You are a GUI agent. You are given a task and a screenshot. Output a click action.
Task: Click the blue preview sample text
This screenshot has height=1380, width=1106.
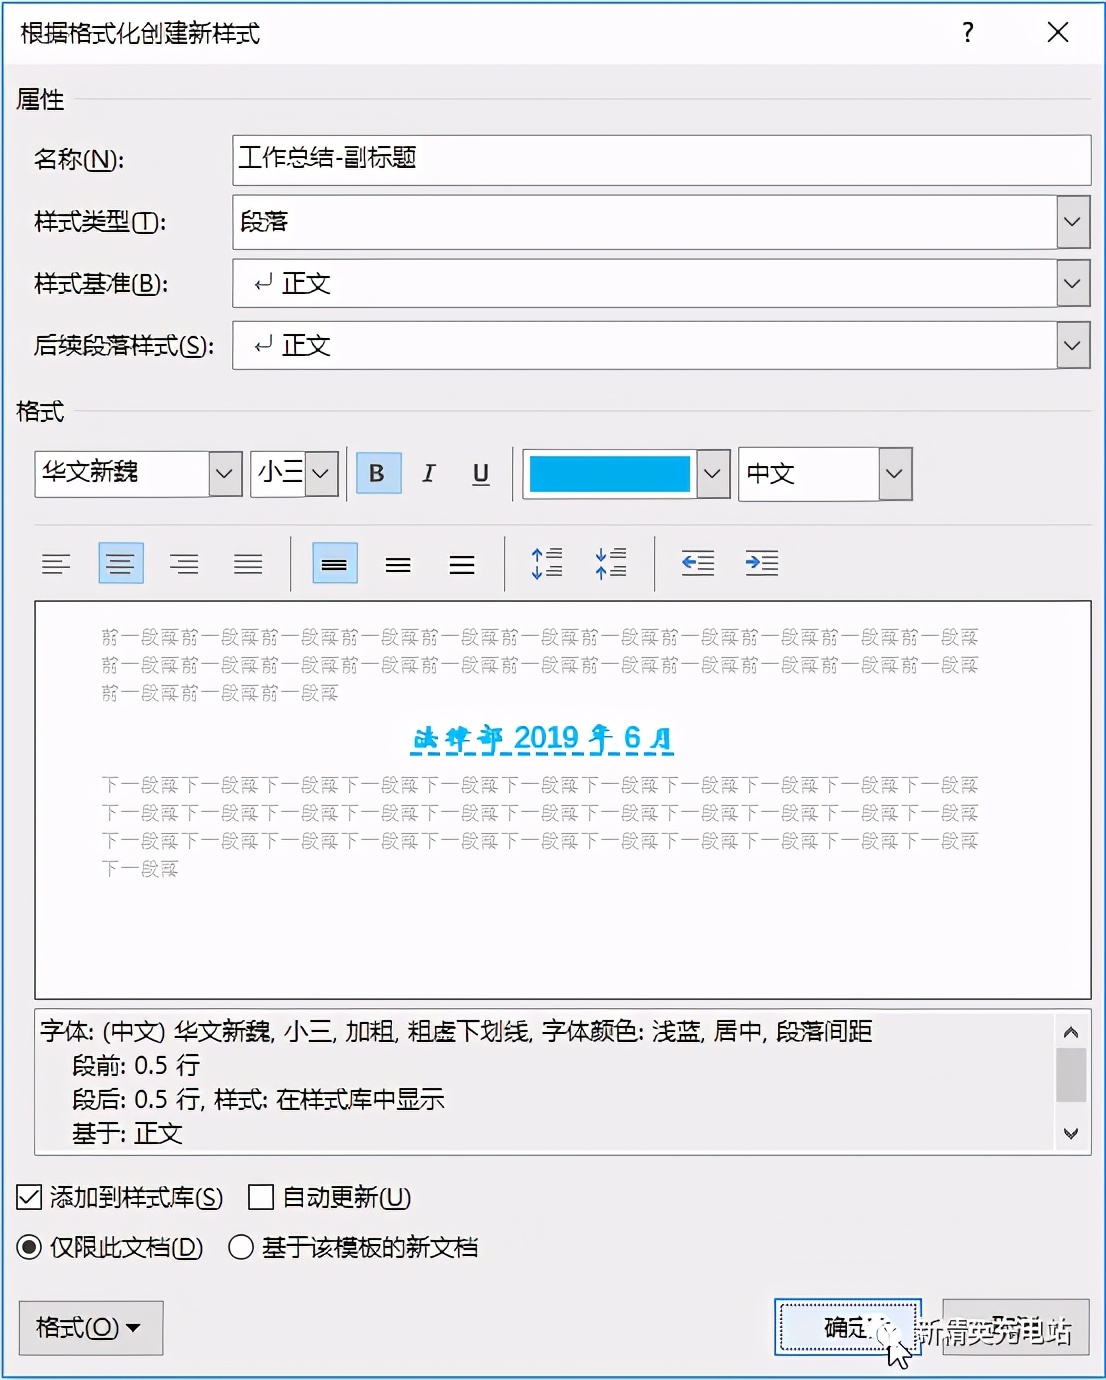click(x=543, y=739)
